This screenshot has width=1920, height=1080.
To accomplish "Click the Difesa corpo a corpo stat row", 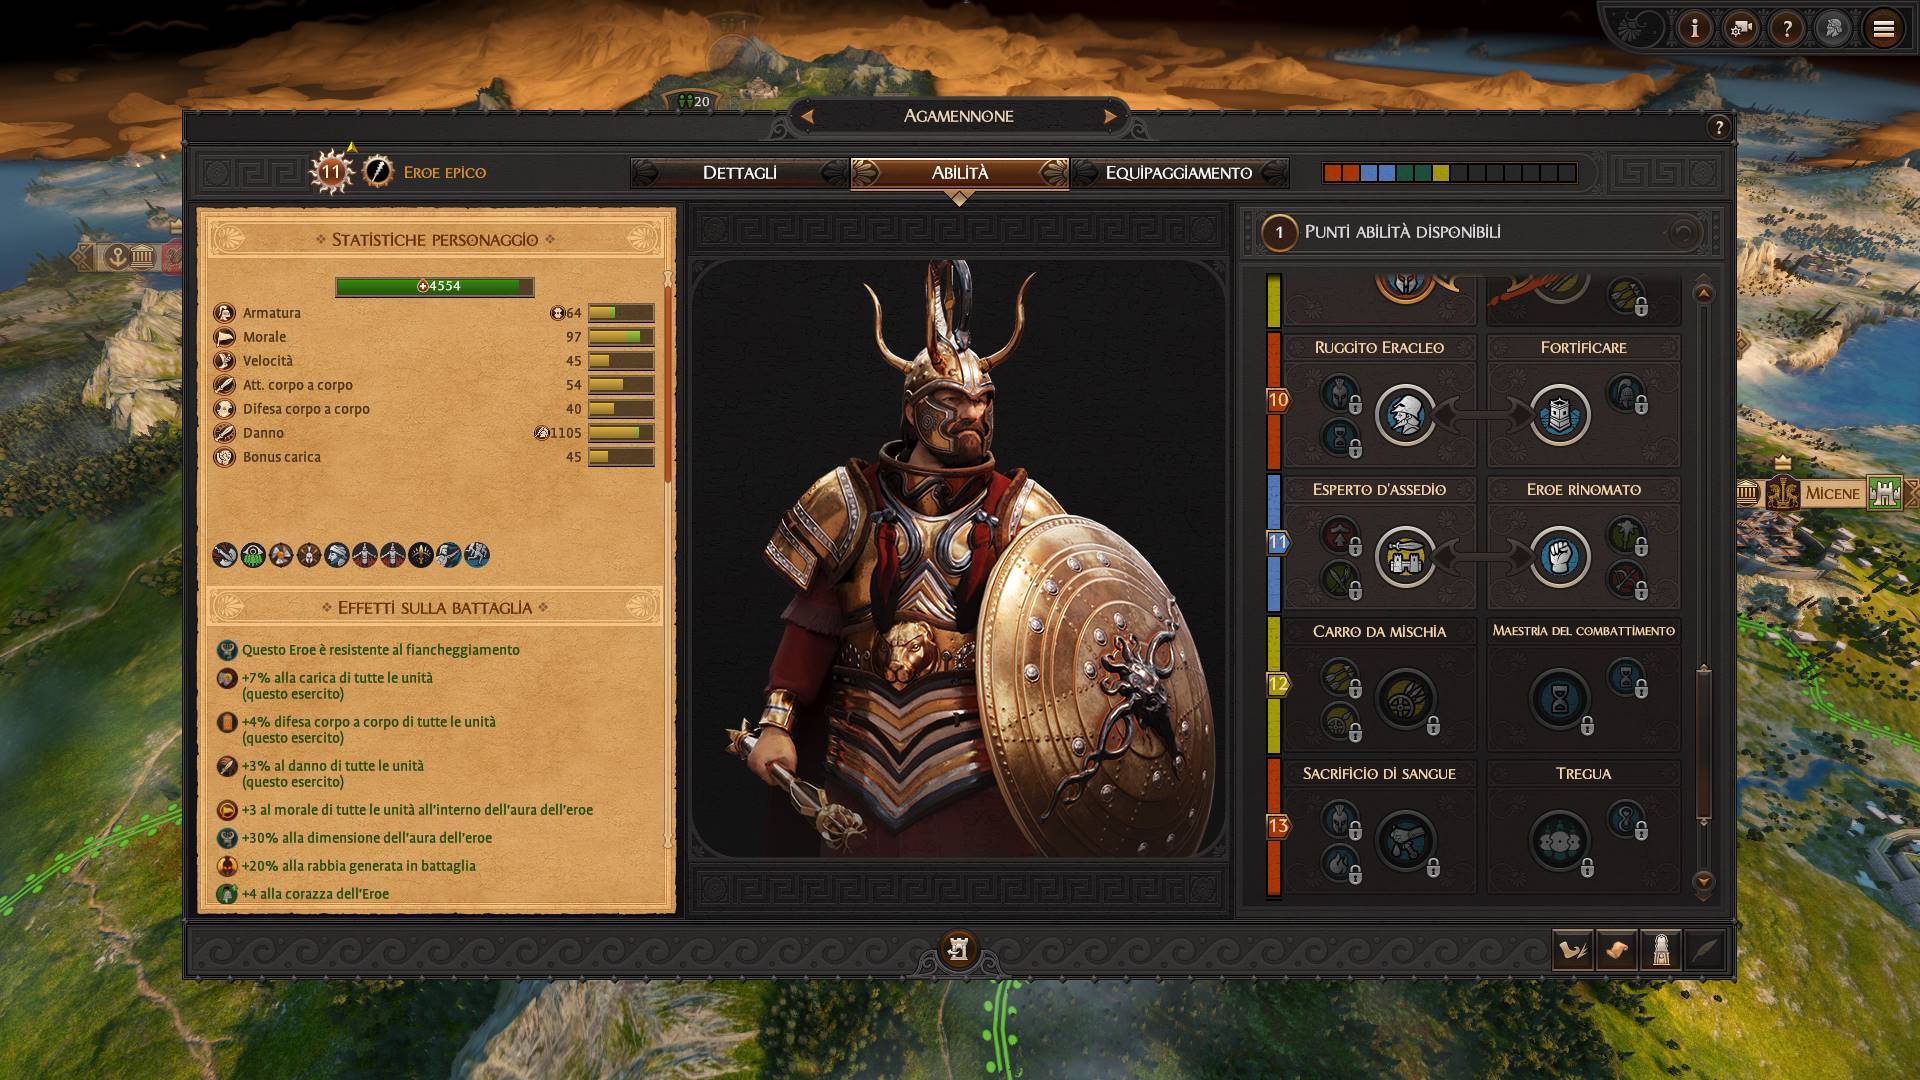I will (x=434, y=409).
